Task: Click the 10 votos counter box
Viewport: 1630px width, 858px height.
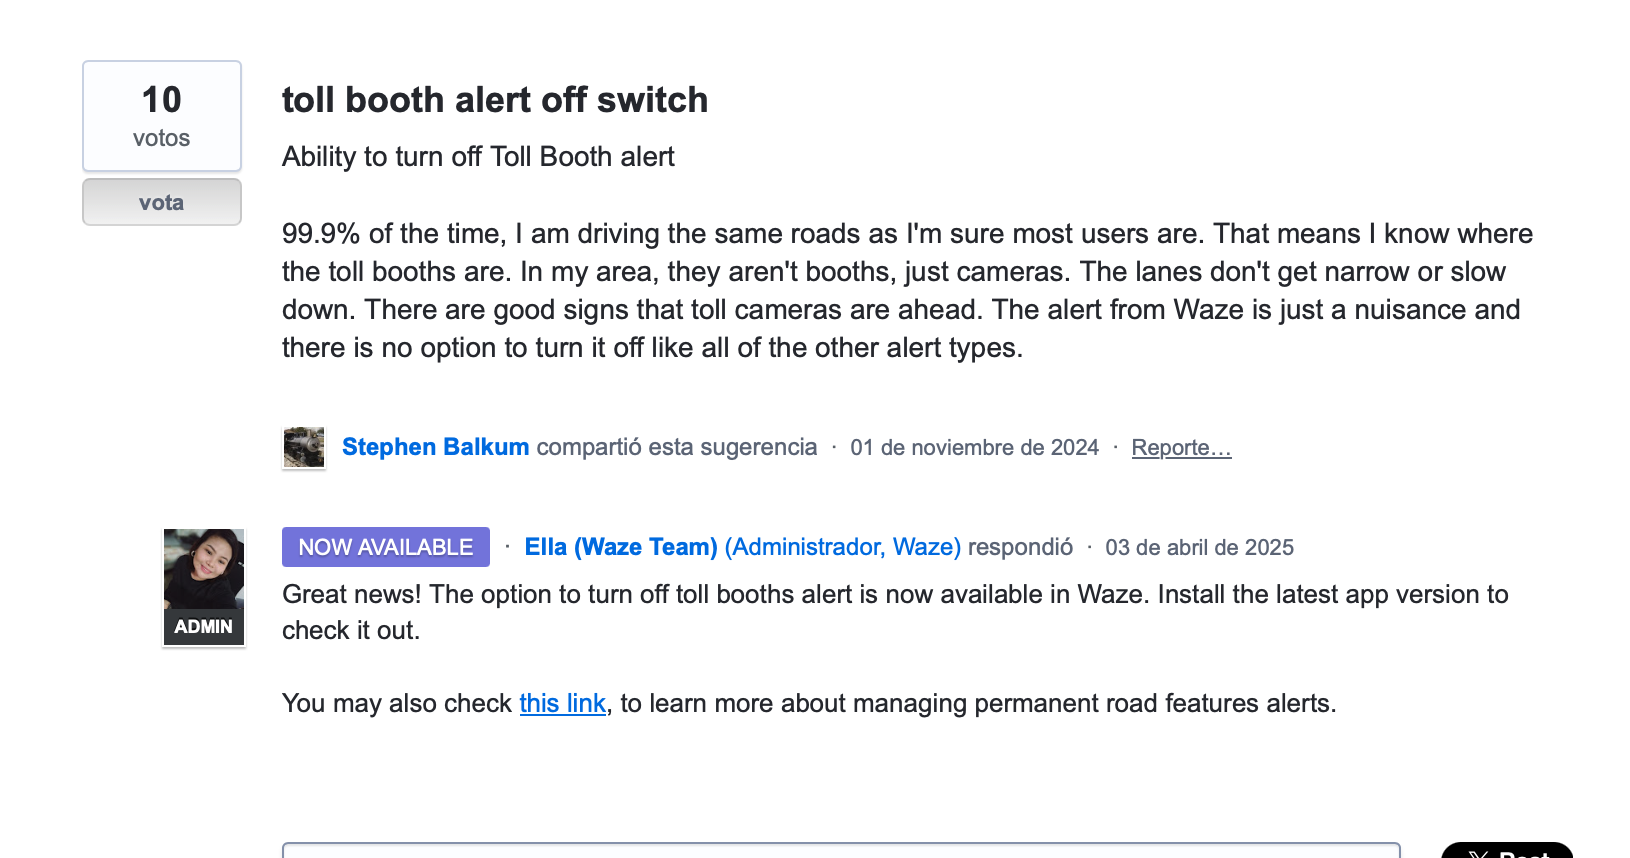Action: point(161,116)
